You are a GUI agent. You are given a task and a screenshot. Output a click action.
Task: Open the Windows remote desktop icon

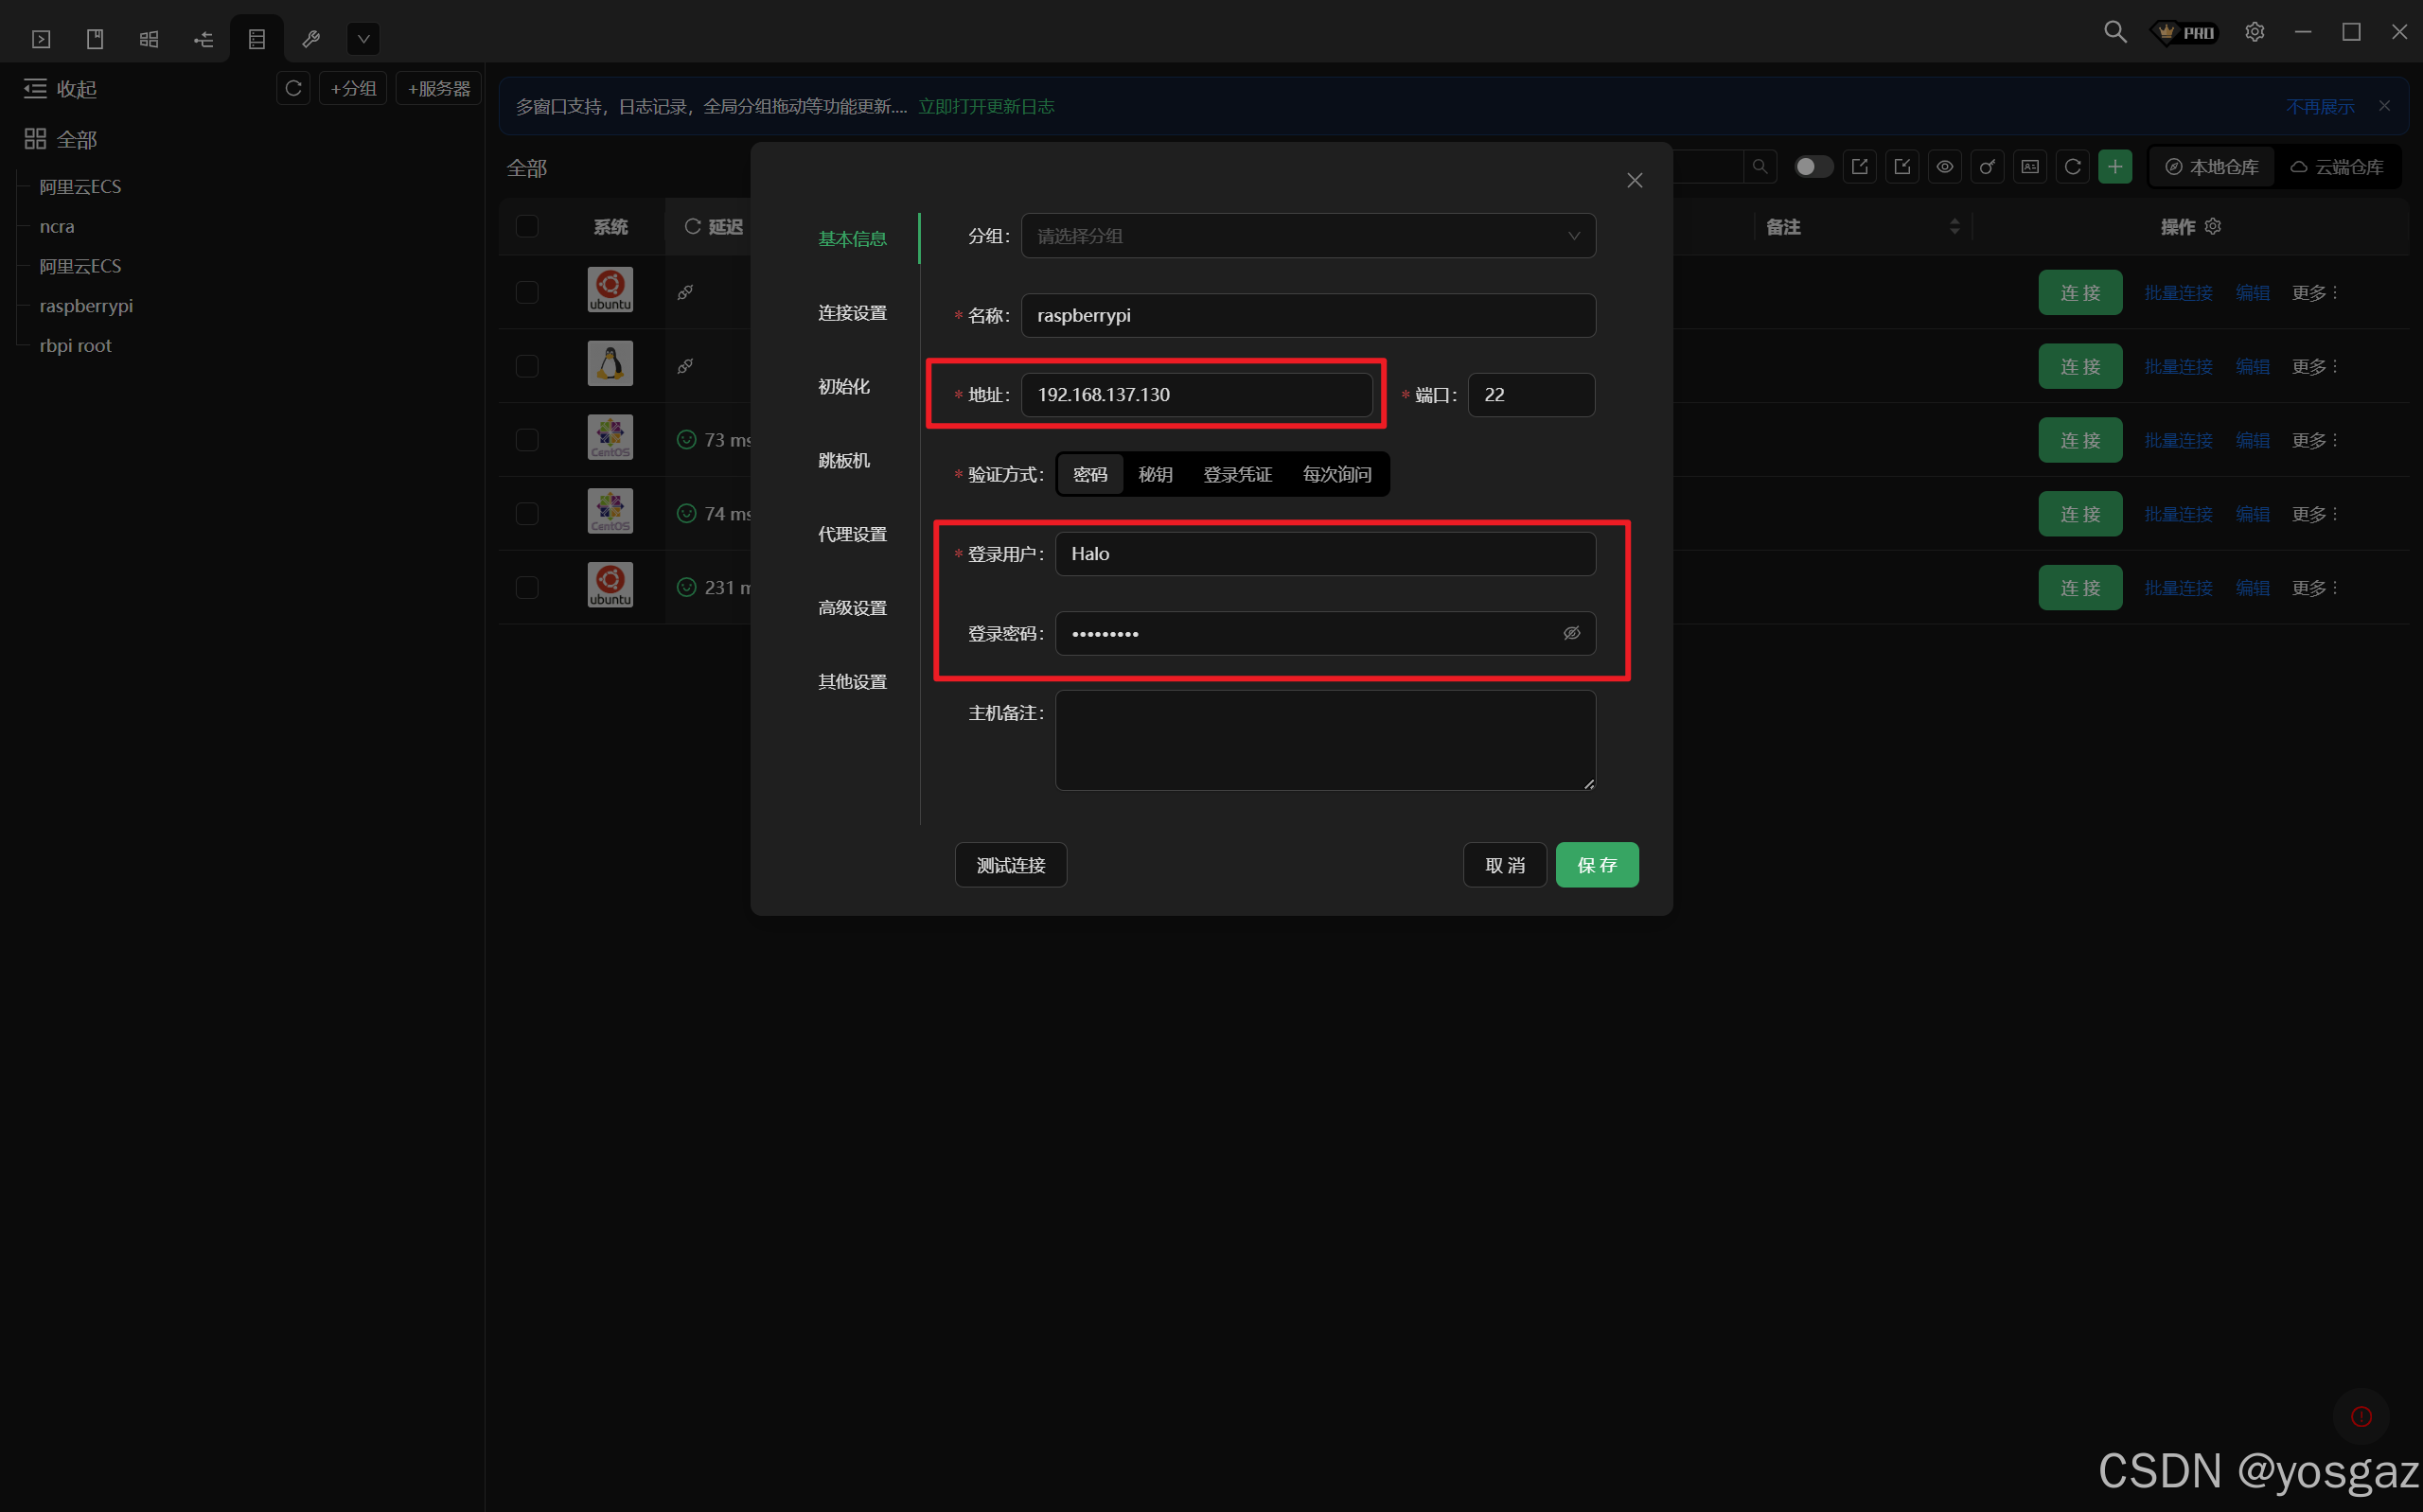point(149,39)
